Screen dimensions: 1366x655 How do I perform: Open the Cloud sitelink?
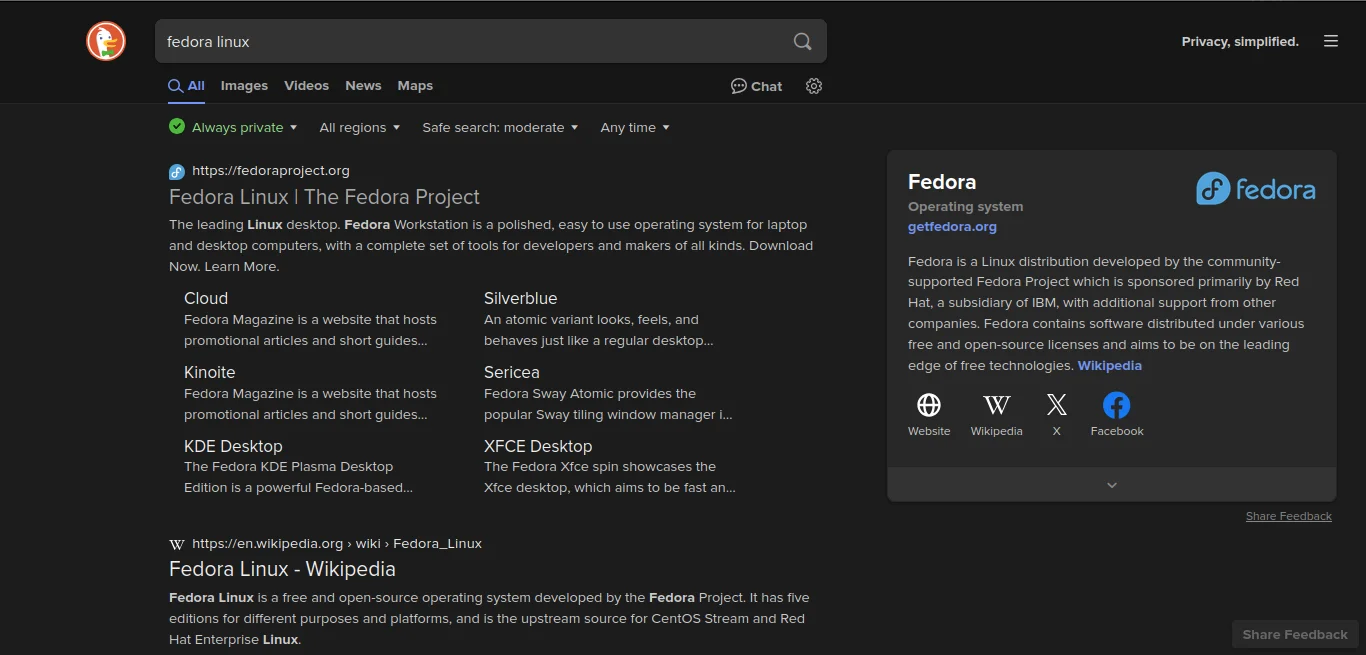point(206,298)
